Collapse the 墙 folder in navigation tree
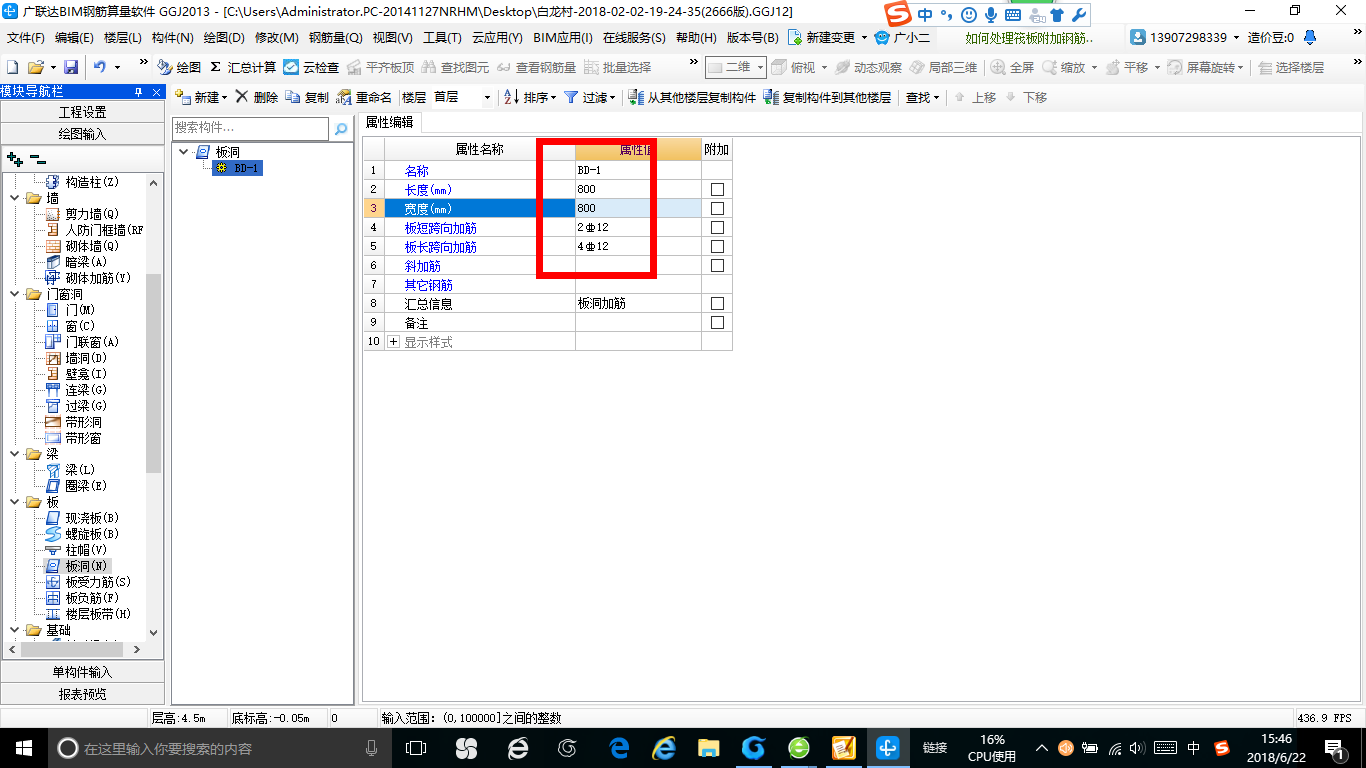Viewport: 1366px width, 768px height. (x=16, y=198)
